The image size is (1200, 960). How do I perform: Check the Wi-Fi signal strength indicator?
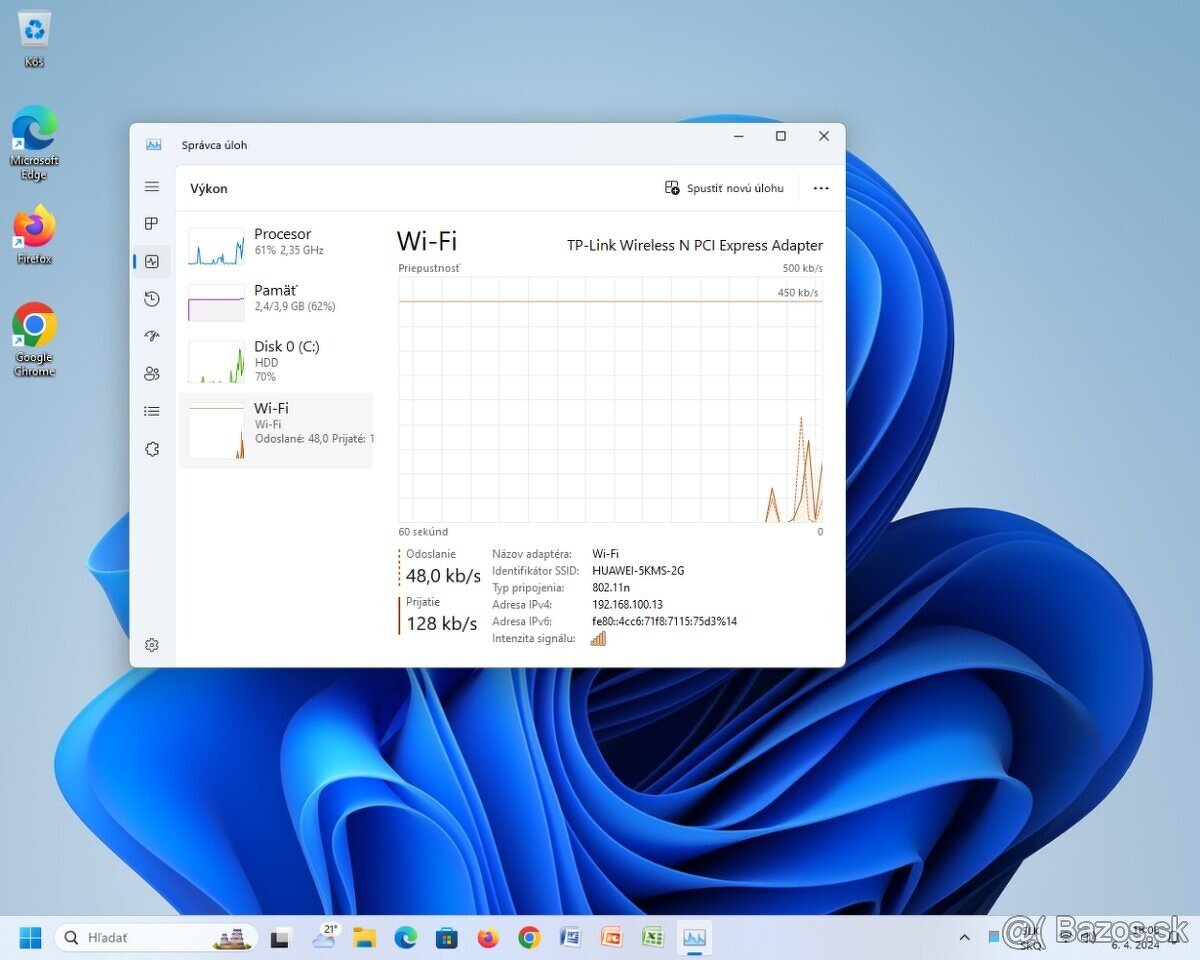tap(598, 638)
